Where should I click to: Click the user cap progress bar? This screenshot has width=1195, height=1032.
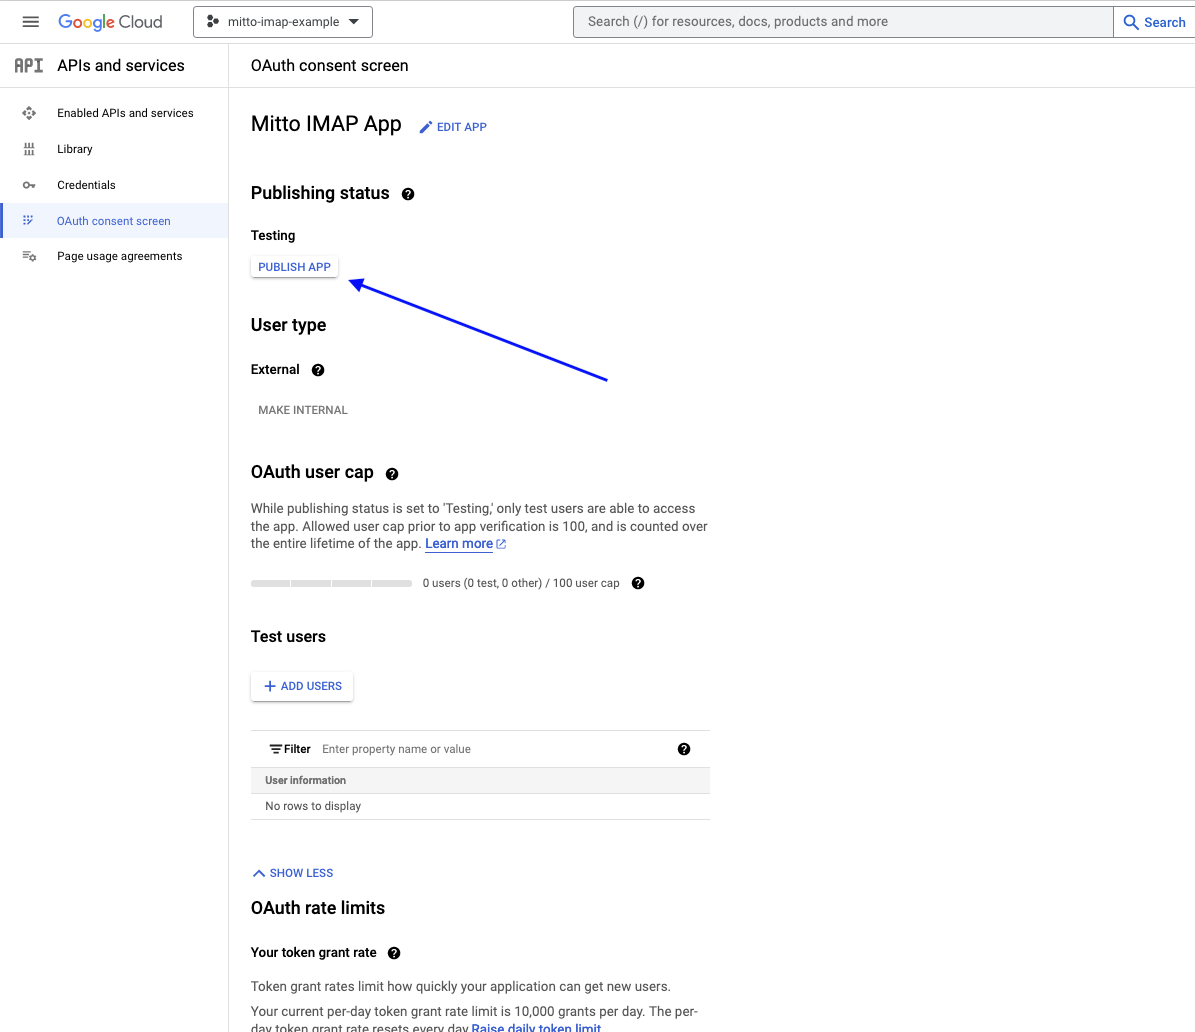[x=332, y=583]
